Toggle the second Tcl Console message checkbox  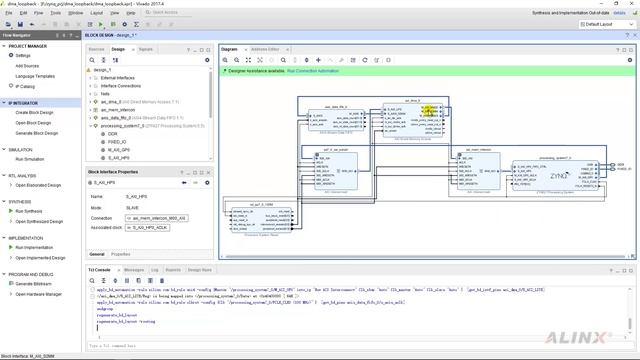(x=92, y=296)
